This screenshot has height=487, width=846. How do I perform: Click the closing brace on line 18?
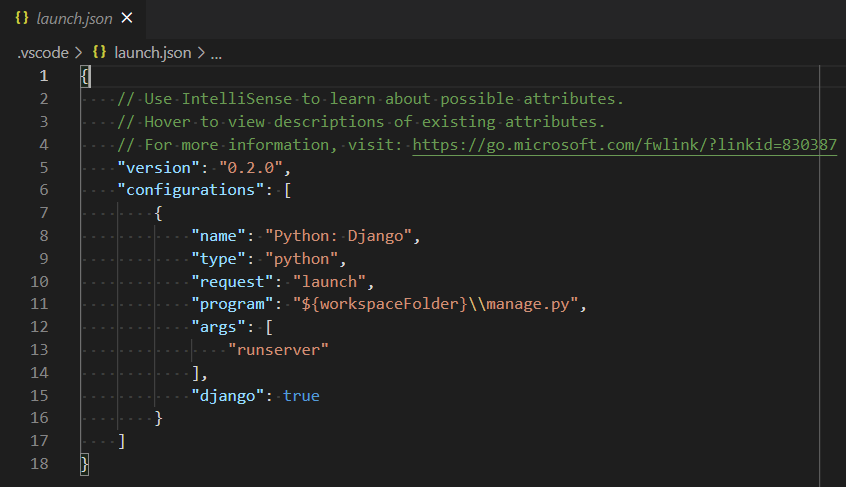pos(85,464)
